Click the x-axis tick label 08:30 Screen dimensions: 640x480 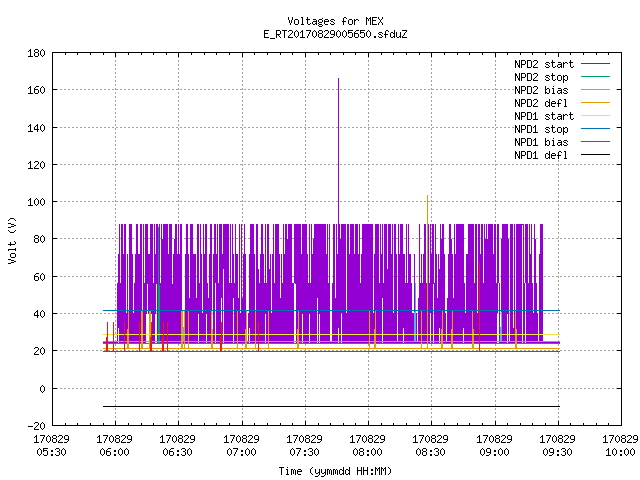[431, 452]
